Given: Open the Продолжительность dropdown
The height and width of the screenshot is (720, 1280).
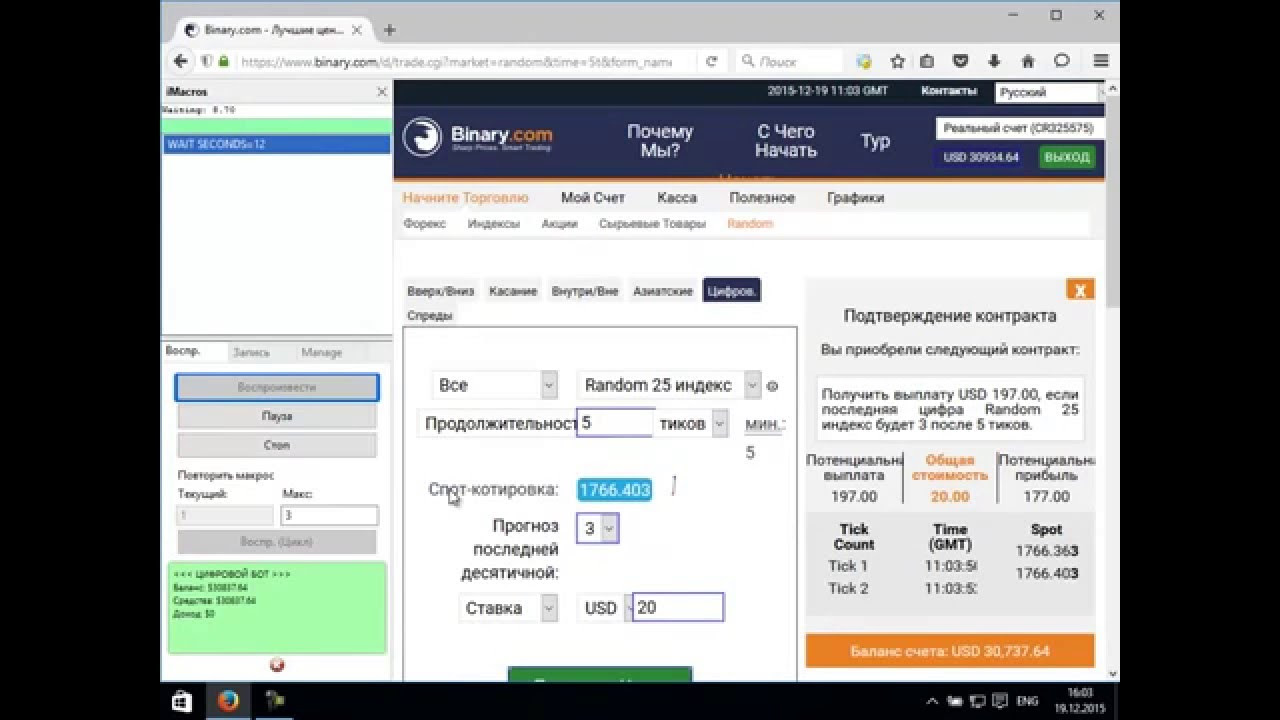Looking at the screenshot, I should coord(497,423).
